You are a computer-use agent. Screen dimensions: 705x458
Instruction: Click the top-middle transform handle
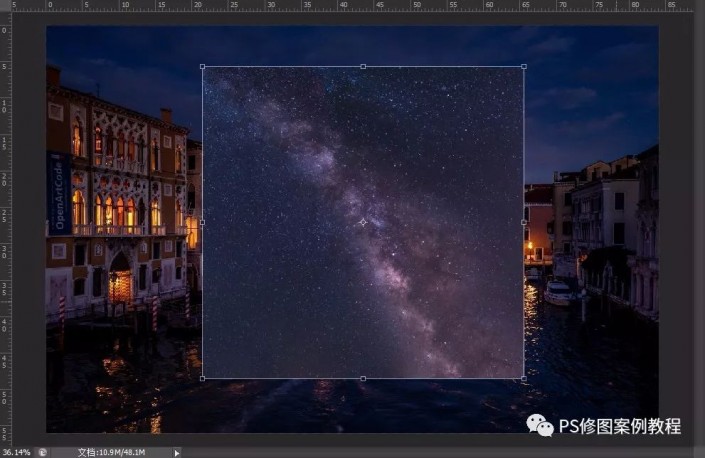[363, 67]
